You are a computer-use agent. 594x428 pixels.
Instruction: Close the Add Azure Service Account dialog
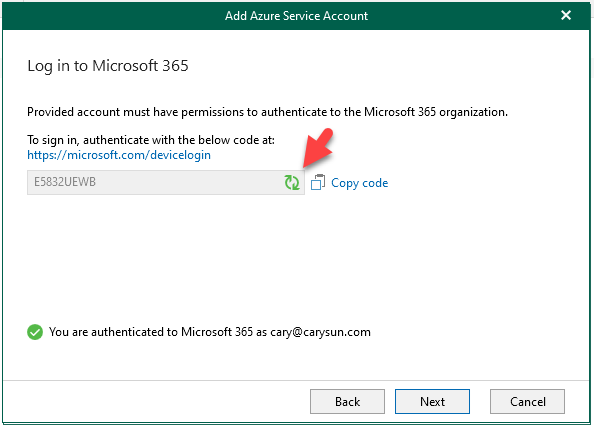(566, 15)
